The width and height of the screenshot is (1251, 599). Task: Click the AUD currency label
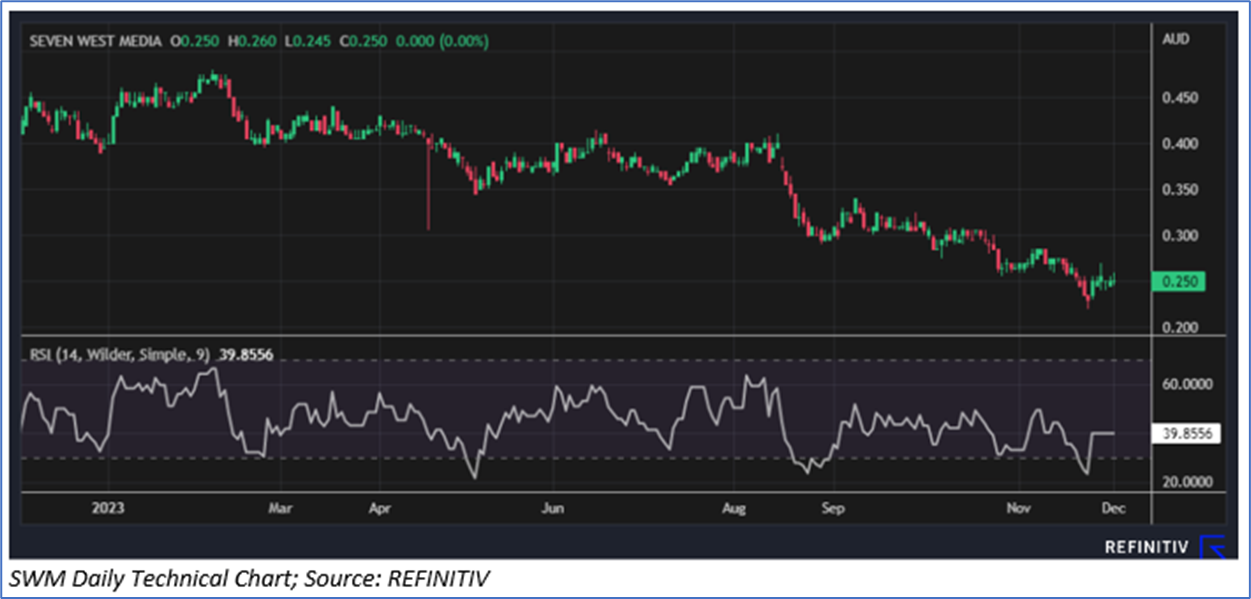click(1174, 39)
